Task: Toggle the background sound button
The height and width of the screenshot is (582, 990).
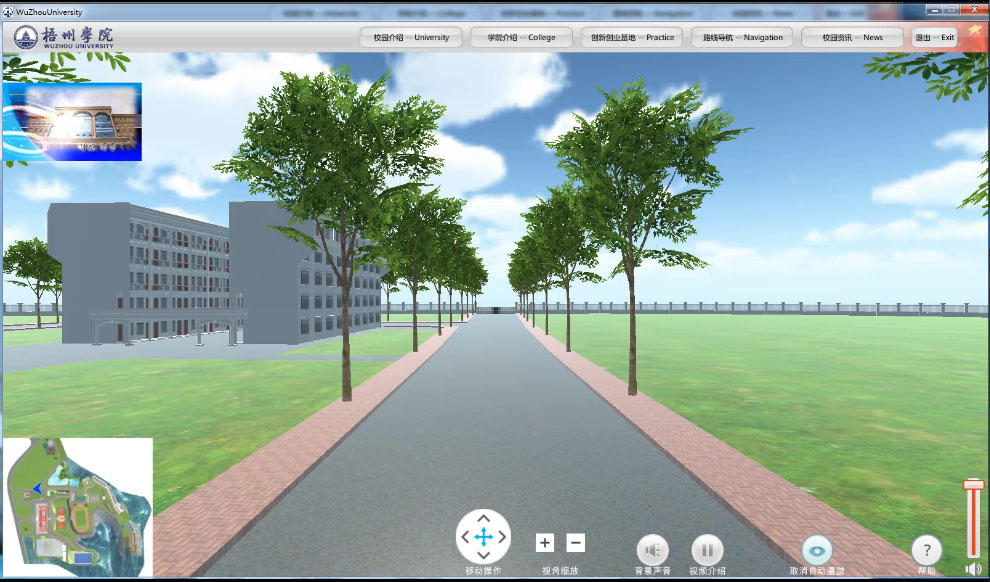Action: (653, 550)
